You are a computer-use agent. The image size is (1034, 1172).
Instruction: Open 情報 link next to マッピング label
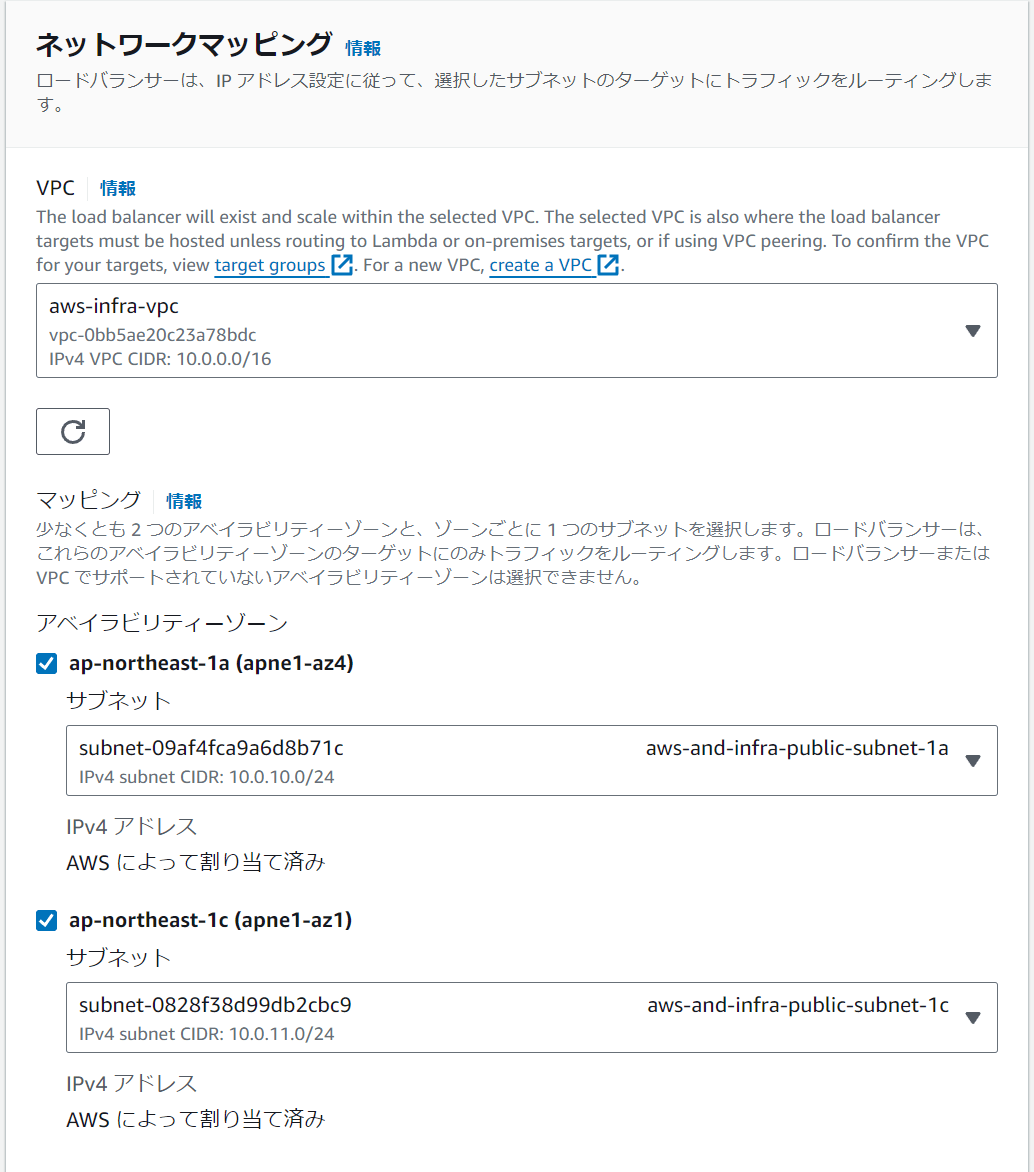pyautogui.click(x=184, y=501)
